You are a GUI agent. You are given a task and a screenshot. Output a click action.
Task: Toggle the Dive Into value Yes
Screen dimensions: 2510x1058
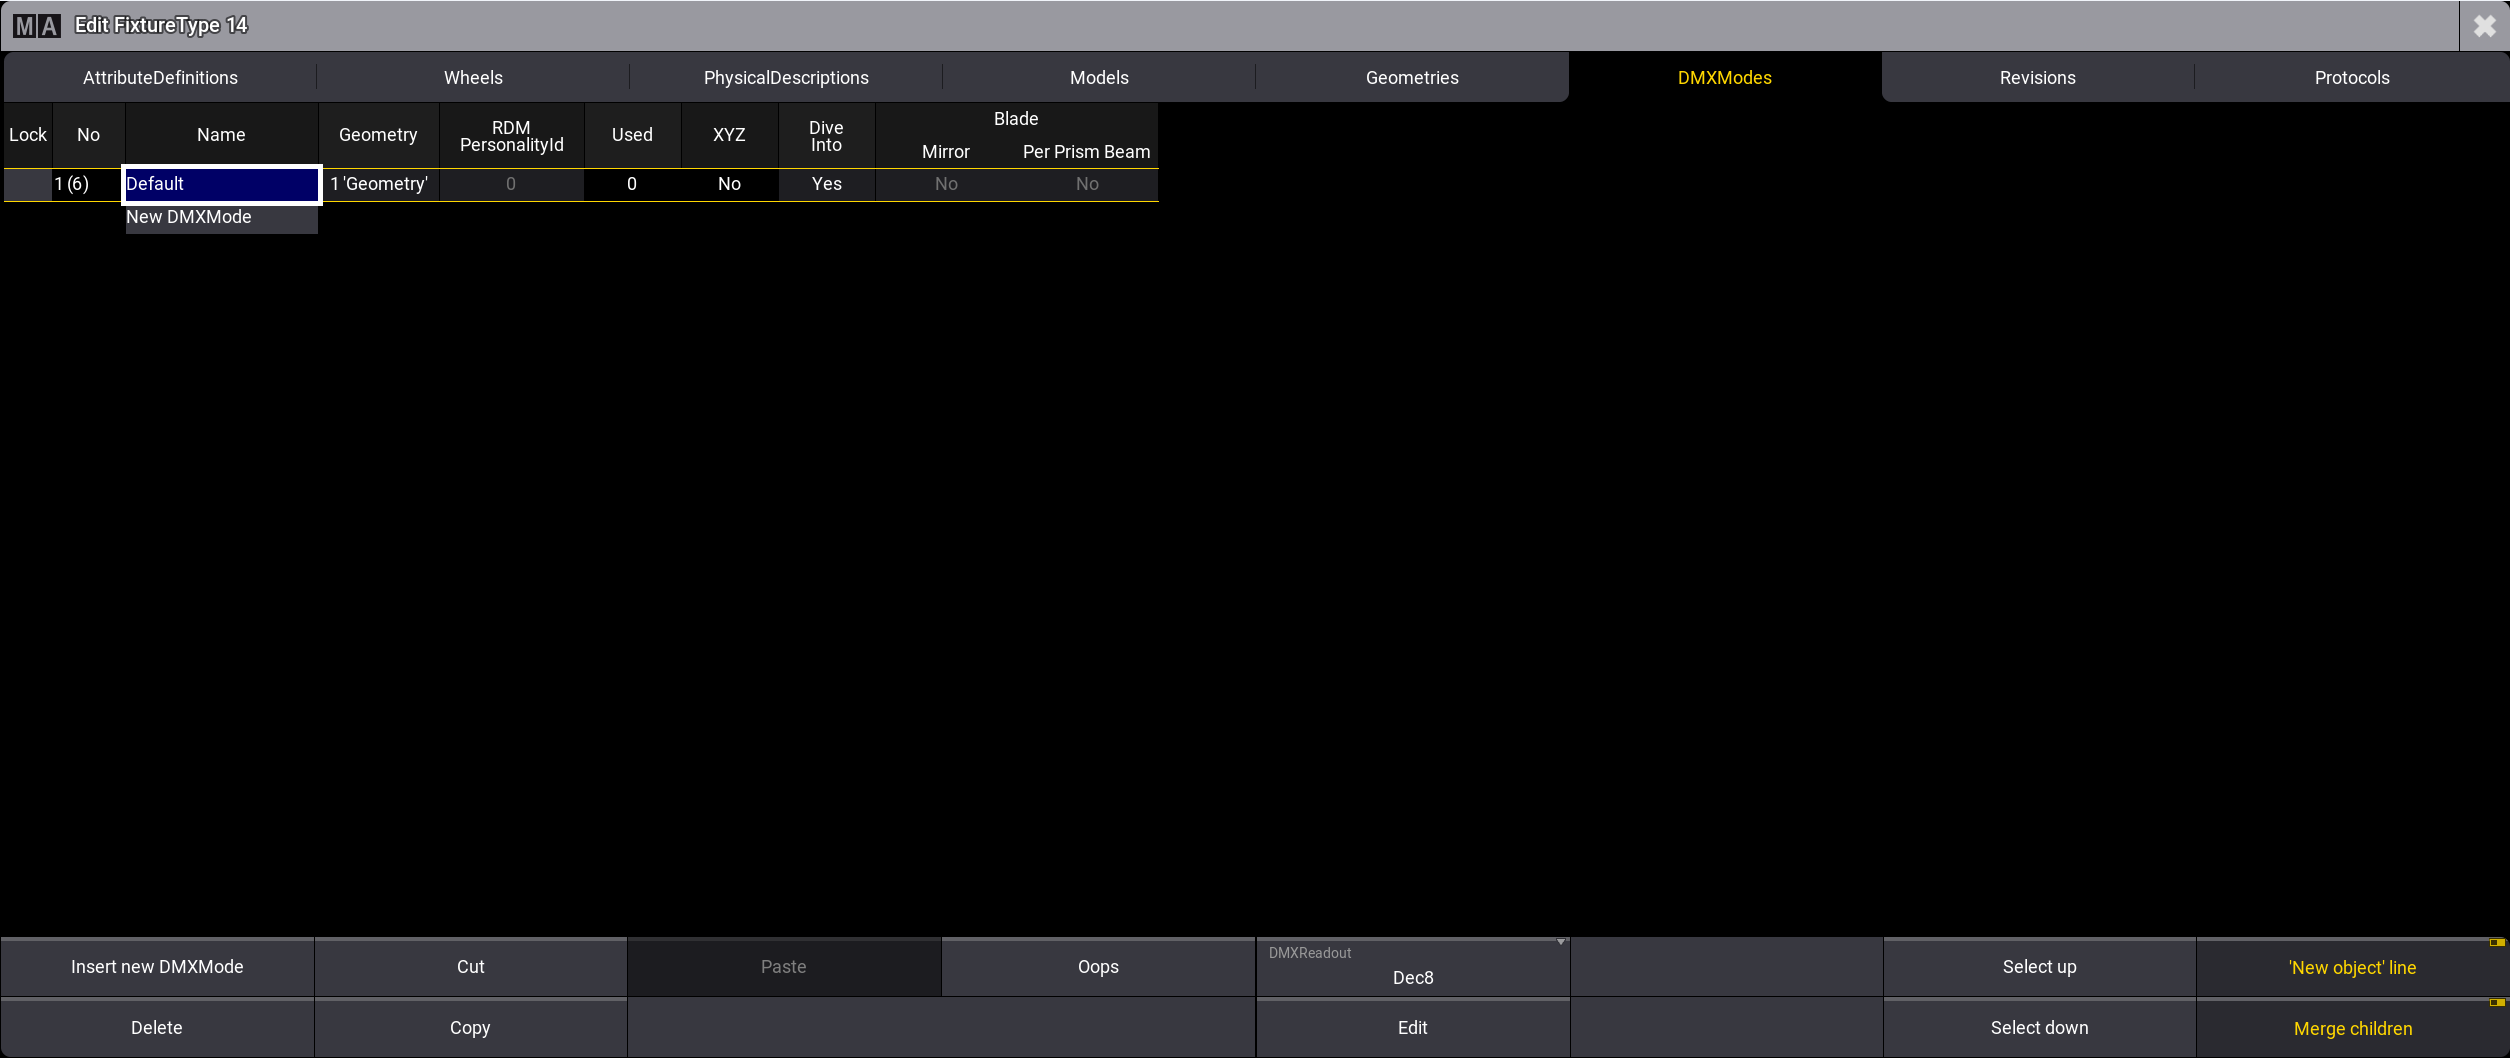(826, 184)
